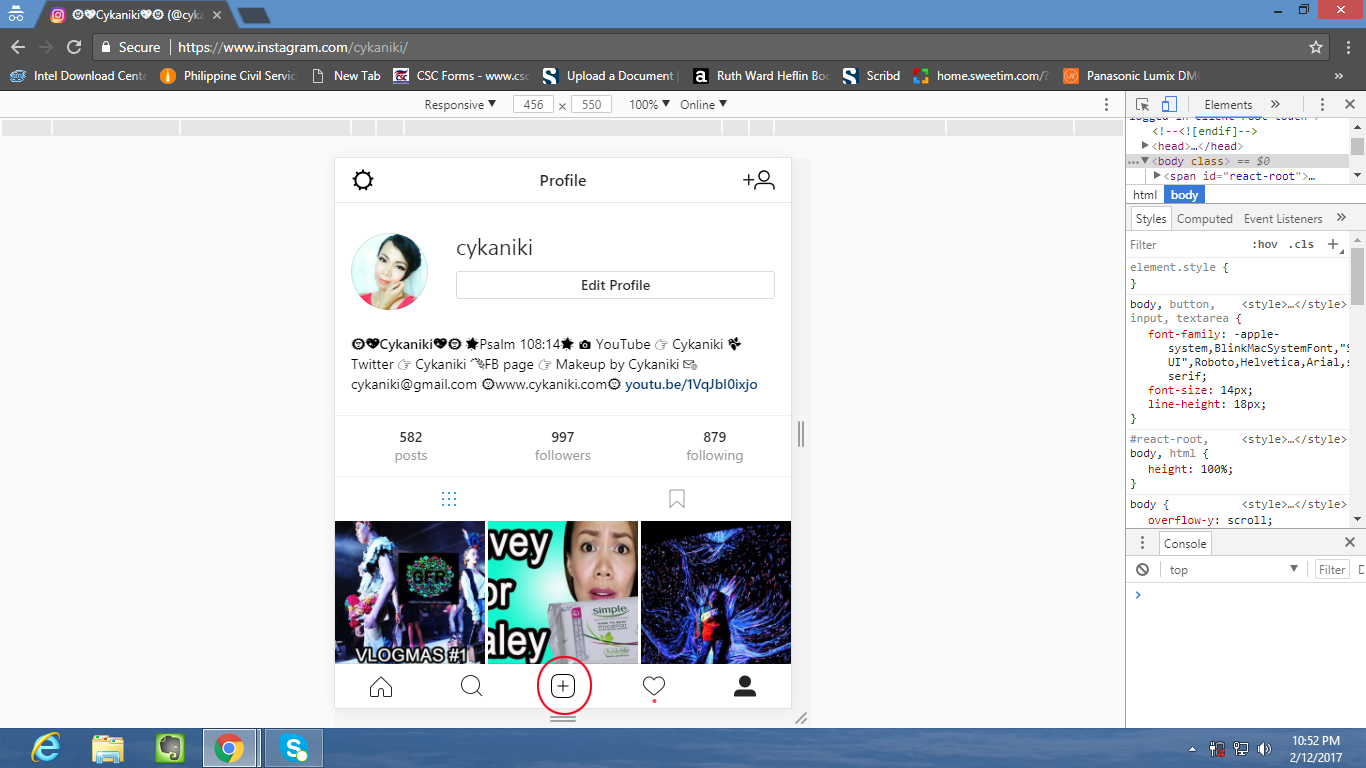Viewport: 1366px width, 768px height.
Task: Select the search magnifier in Instagram nav
Action: coord(471,687)
